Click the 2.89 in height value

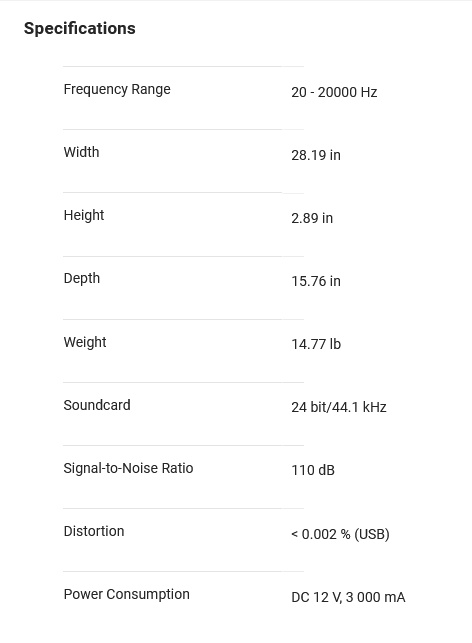point(312,218)
